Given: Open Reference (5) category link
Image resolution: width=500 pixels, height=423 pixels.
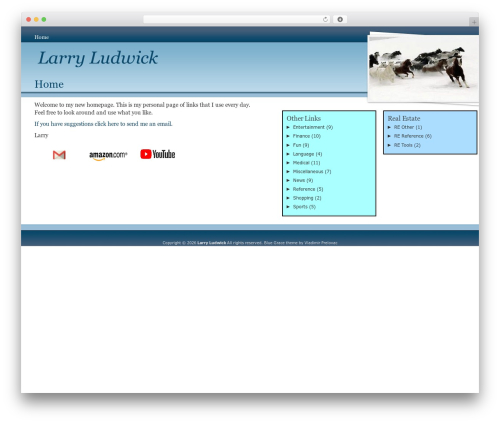Looking at the screenshot, I should pos(308,189).
